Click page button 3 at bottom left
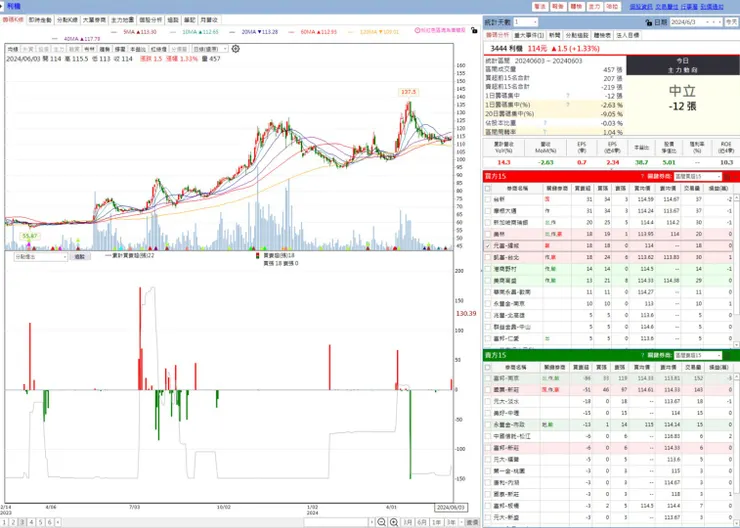Image resolution: width=740 pixels, height=528 pixels. tap(22, 522)
